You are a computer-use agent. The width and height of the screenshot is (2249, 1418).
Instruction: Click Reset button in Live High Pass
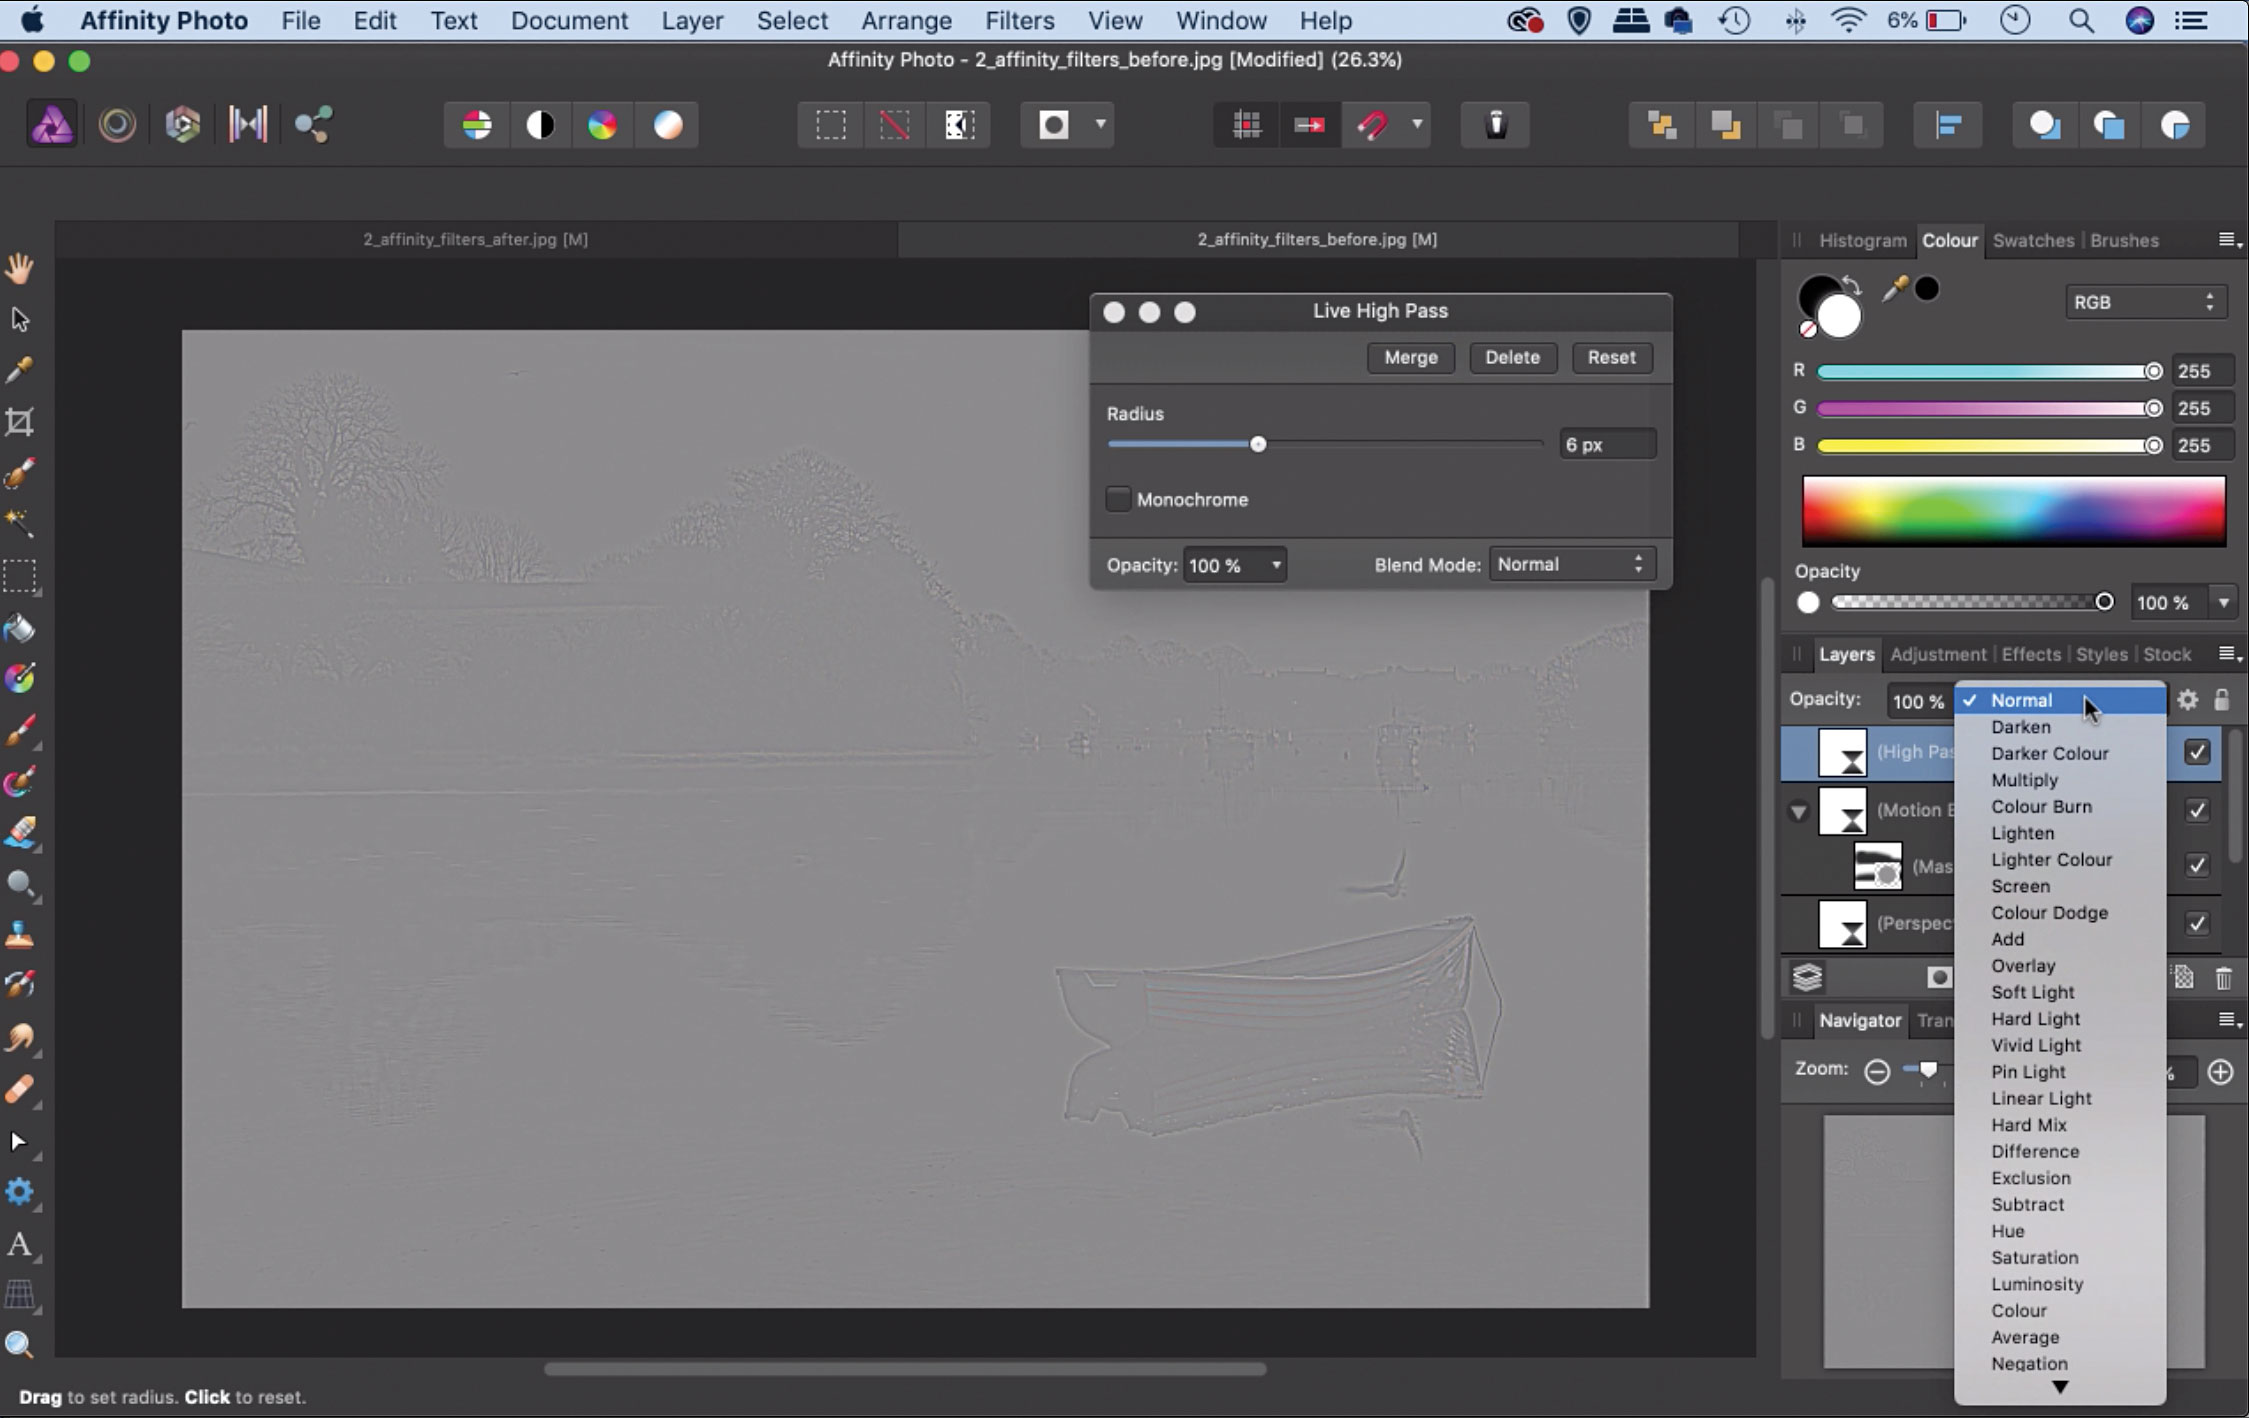pyautogui.click(x=1612, y=356)
